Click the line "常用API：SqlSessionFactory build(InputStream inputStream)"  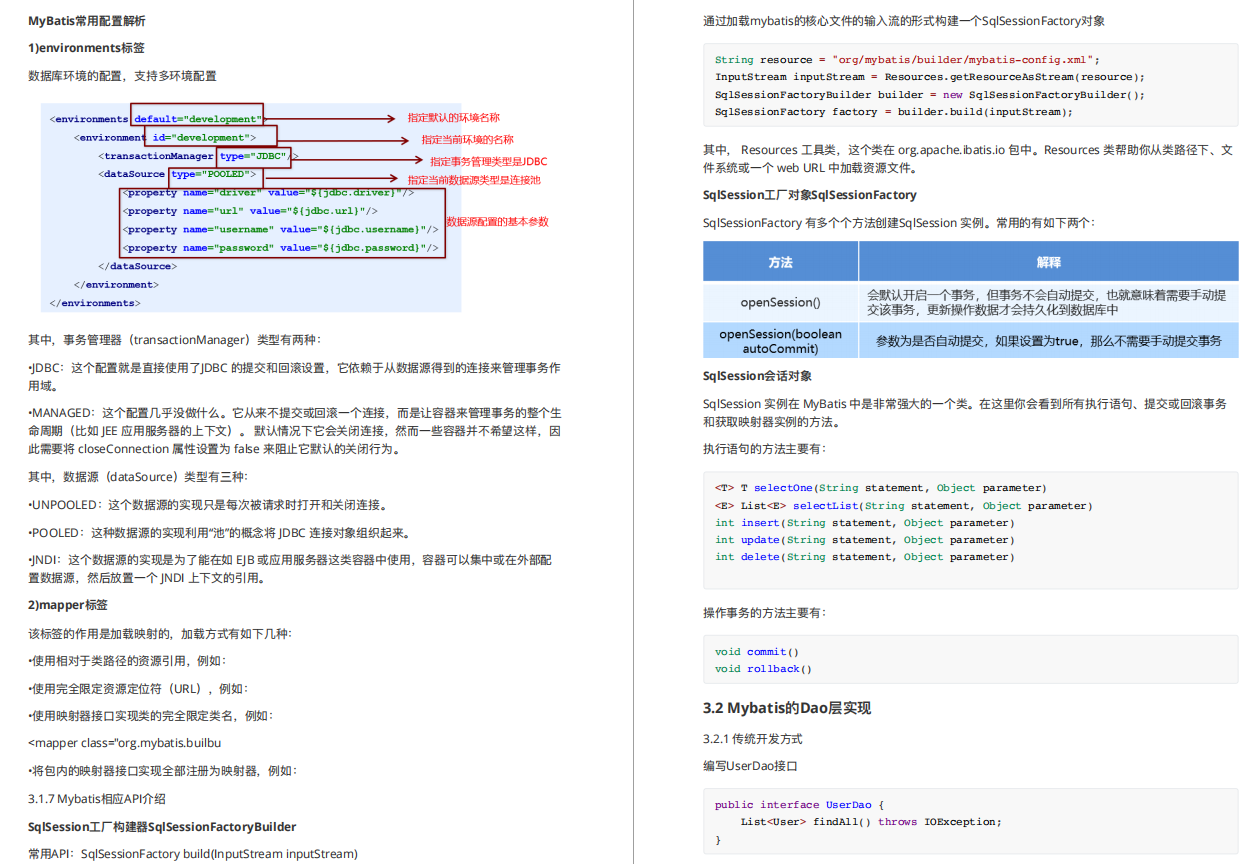coord(192,854)
